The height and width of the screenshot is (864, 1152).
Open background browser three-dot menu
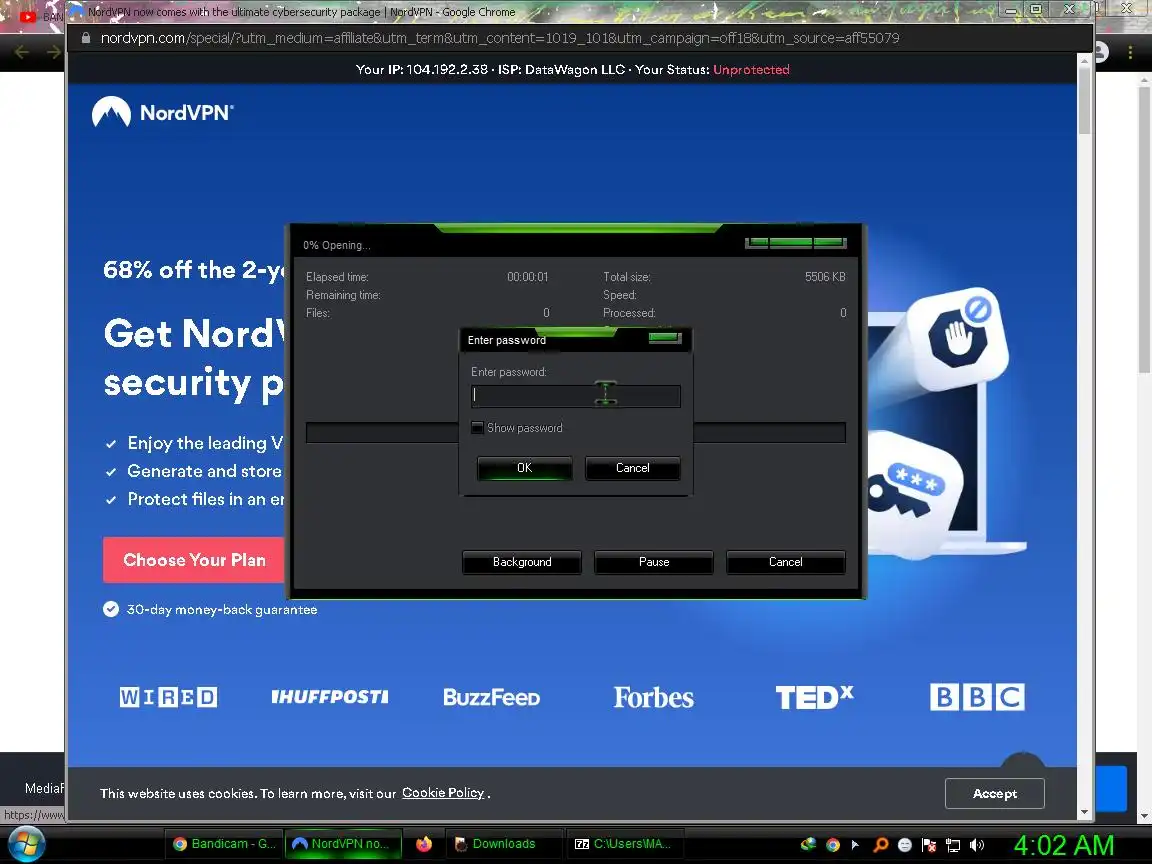[1130, 51]
